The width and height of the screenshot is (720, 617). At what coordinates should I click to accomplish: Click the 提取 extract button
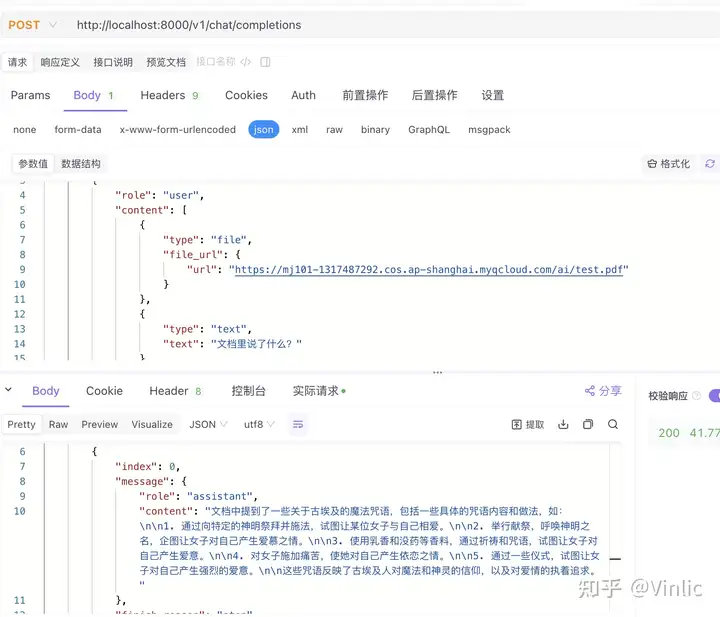[528, 424]
